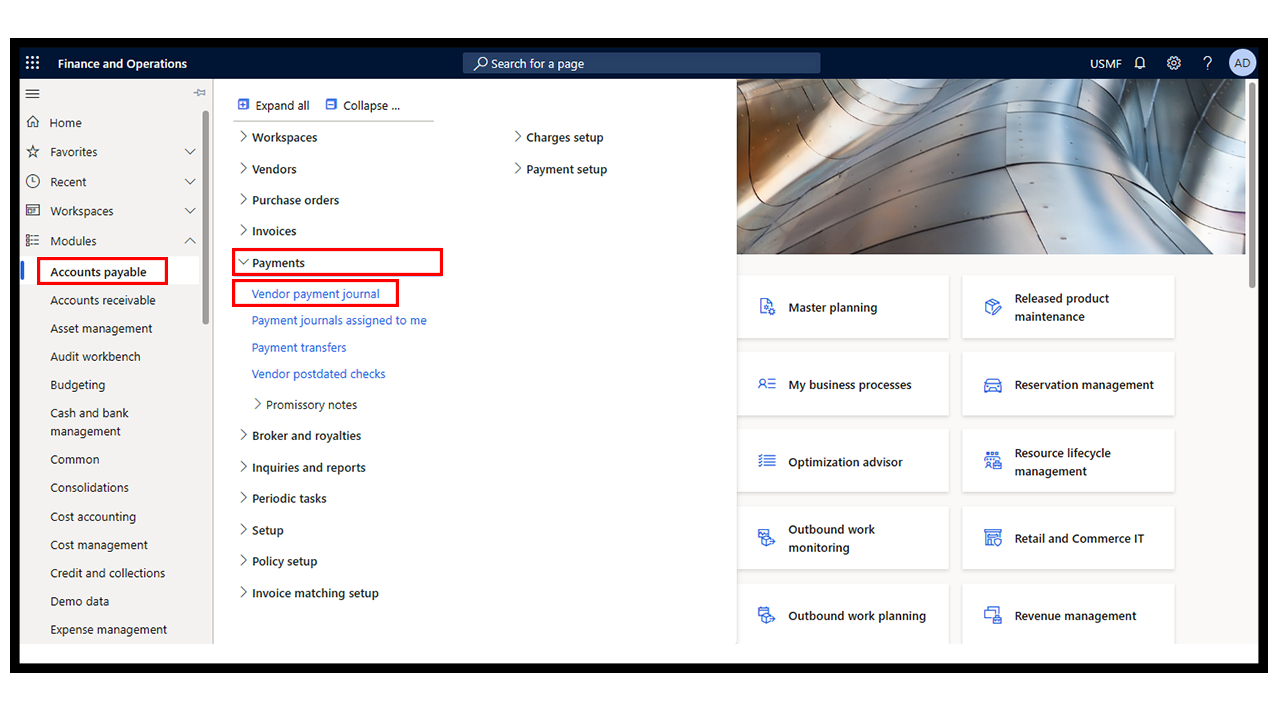Open the Vendor payment journal link
This screenshot has width=1280, height=720.
point(316,294)
